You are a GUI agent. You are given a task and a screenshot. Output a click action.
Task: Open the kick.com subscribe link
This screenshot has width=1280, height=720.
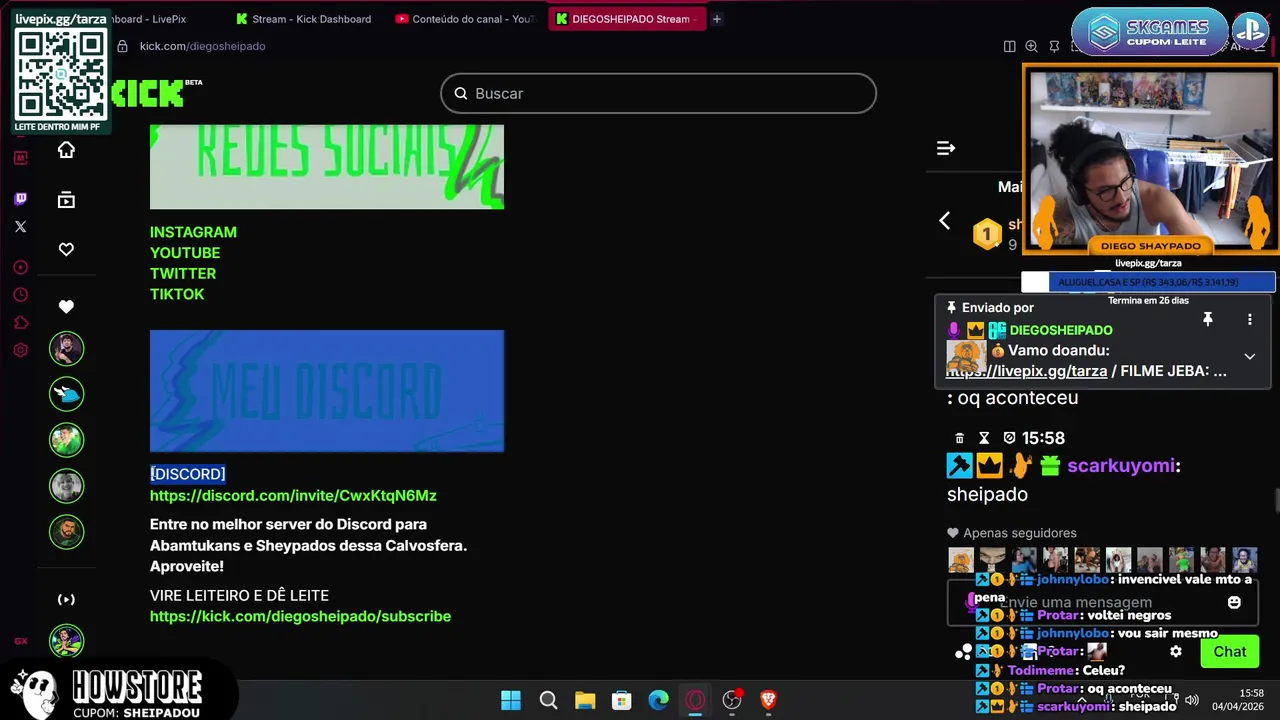coord(300,617)
